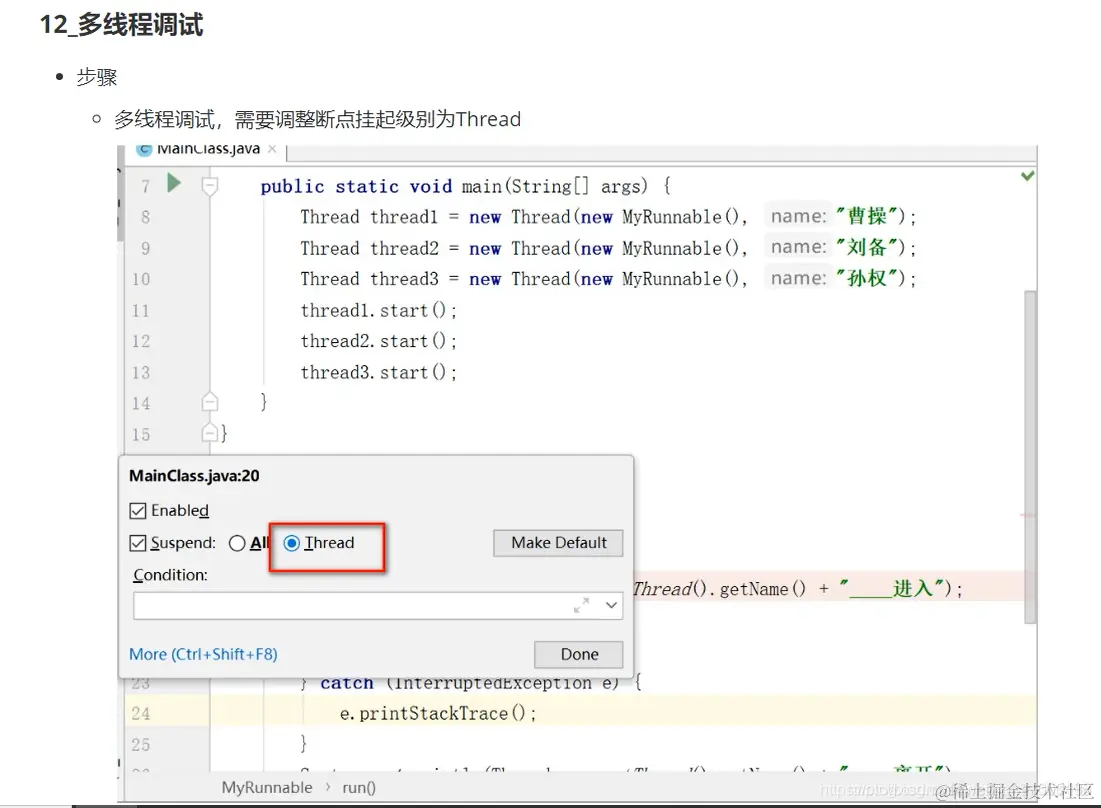1101x808 pixels.
Task: Click the "曹操" string literal
Action: [867, 216]
